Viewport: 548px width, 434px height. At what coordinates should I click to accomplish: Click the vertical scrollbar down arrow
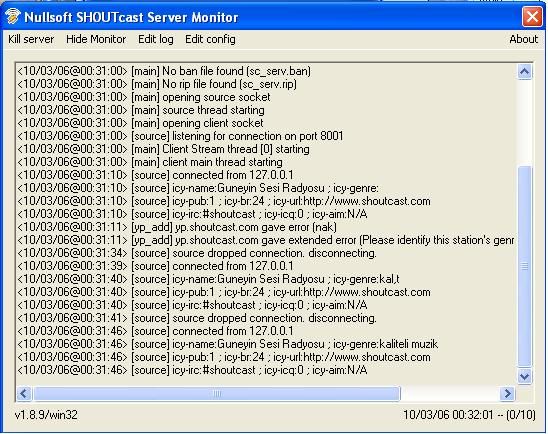524,376
